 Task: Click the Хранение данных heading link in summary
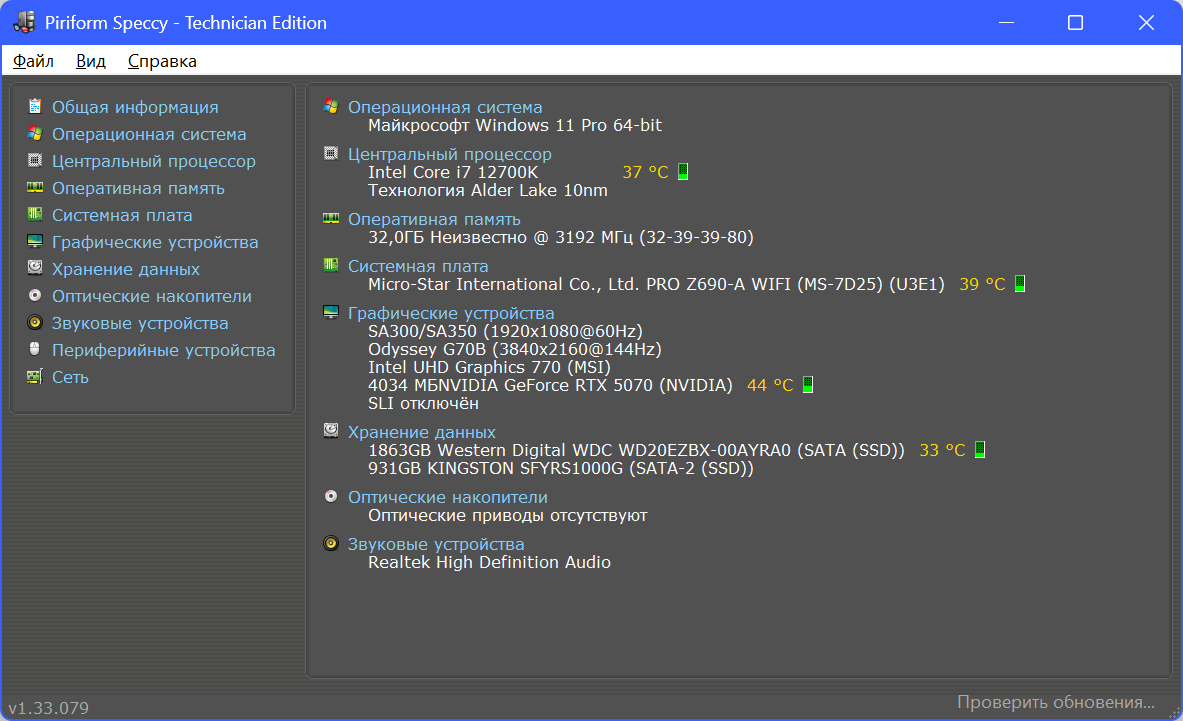(422, 432)
